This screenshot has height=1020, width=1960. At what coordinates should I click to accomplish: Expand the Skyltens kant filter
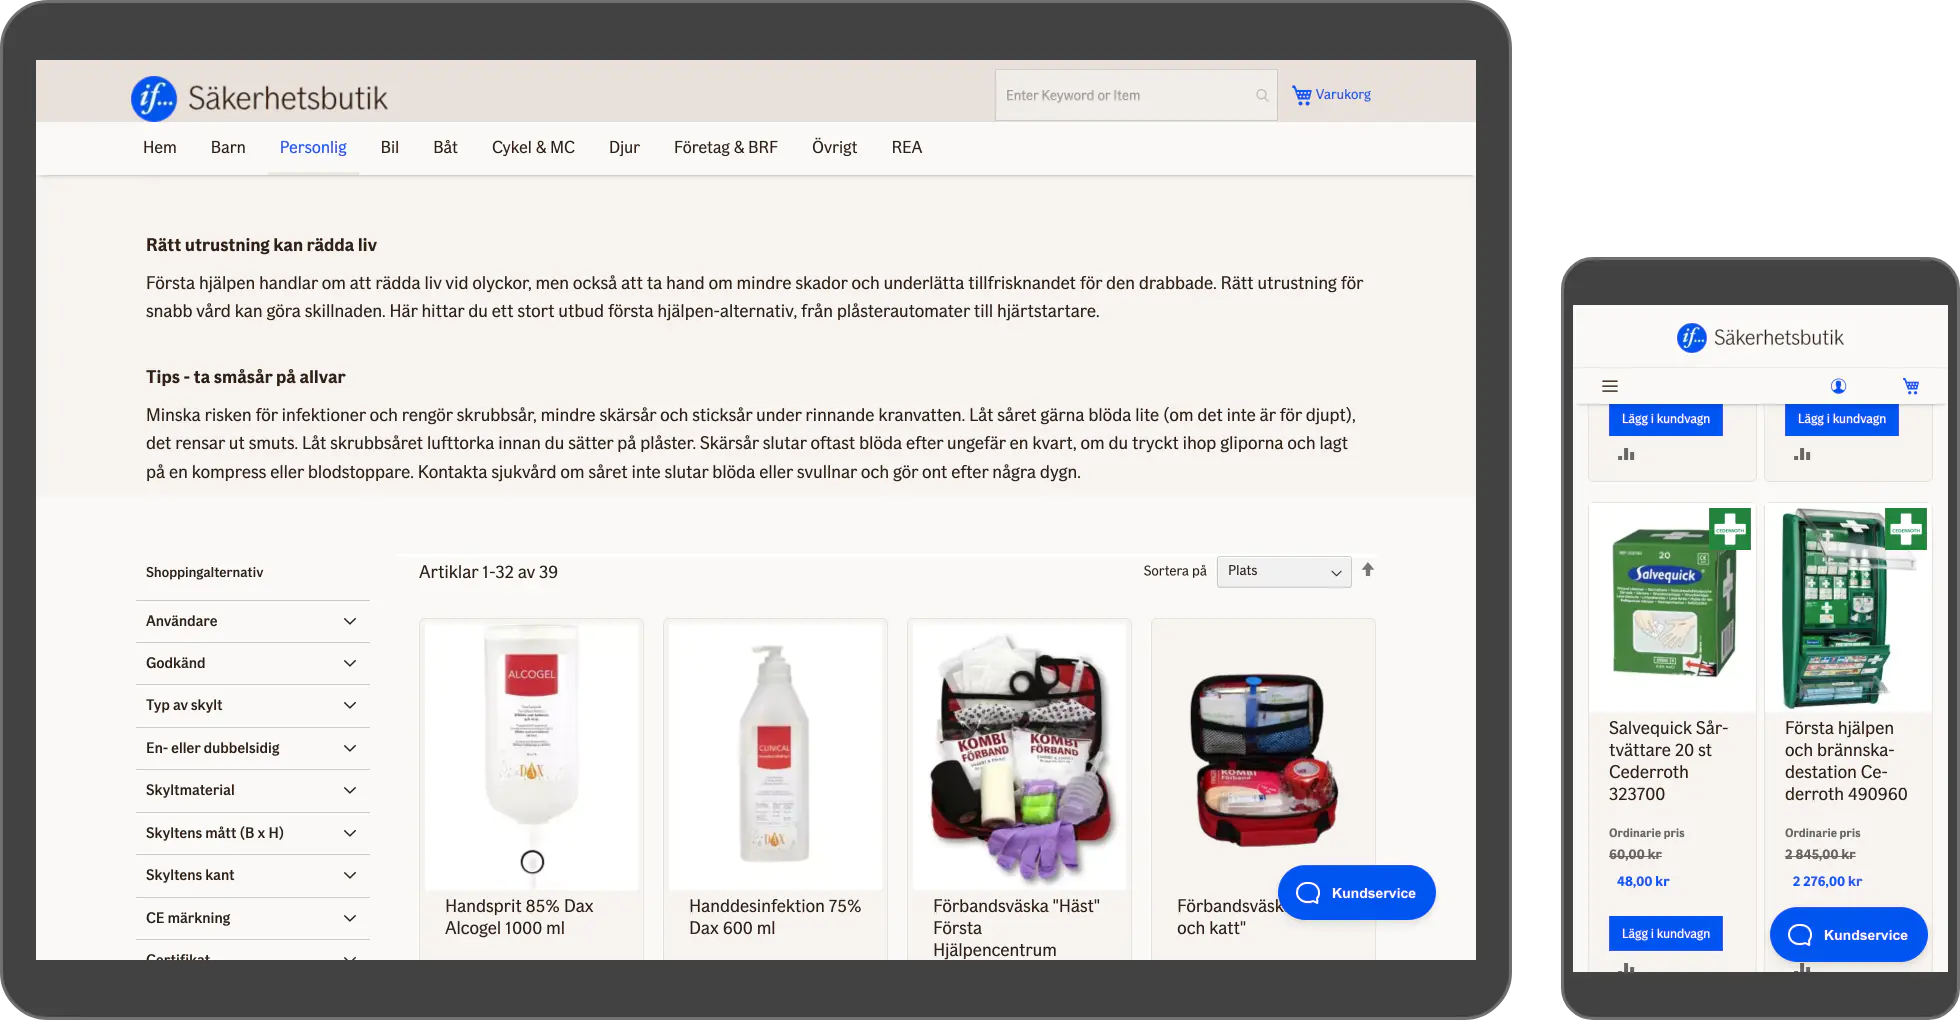pos(252,875)
